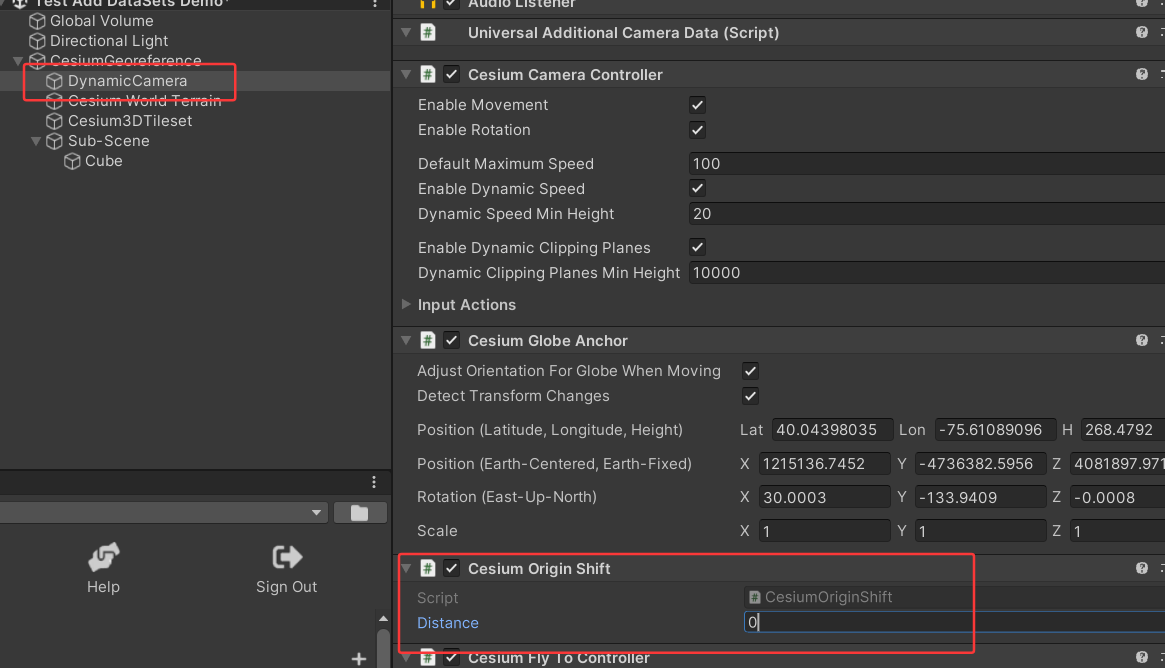Click the Sign Out icon

click(x=287, y=557)
